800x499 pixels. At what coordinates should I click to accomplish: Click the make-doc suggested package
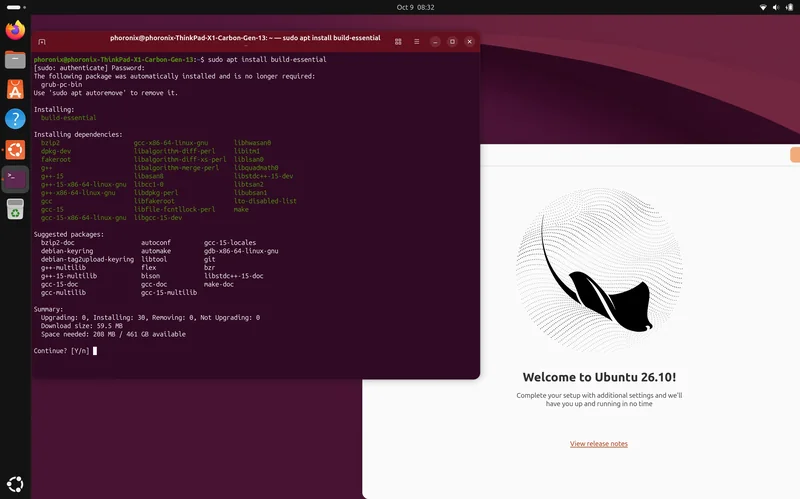pyautogui.click(x=218, y=284)
